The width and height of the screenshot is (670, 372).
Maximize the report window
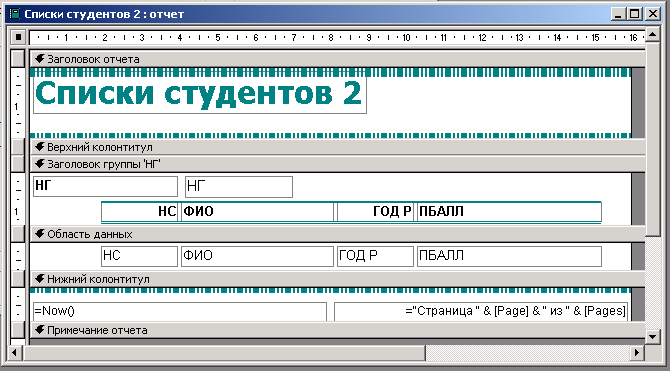click(x=635, y=14)
